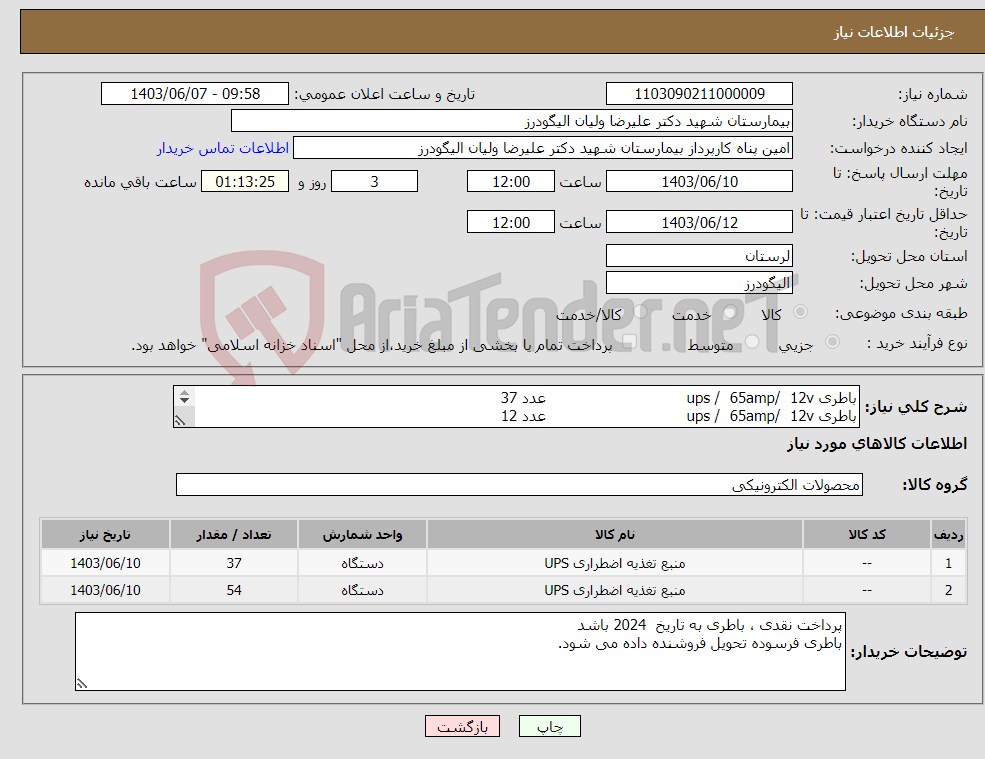This screenshot has height=759, width=985.
Task: Click the price validity time 12:00 field
Action: (511, 222)
